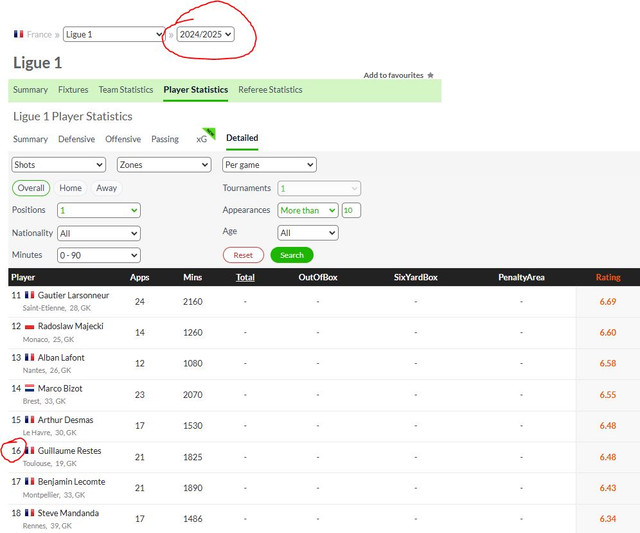Open the Tournaments dropdown
Viewport: 640px width, 533px height.
(319, 188)
